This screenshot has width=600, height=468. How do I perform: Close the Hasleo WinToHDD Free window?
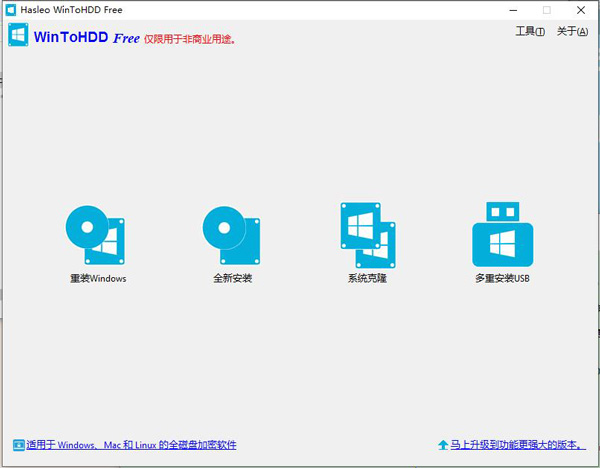pyautogui.click(x=580, y=10)
